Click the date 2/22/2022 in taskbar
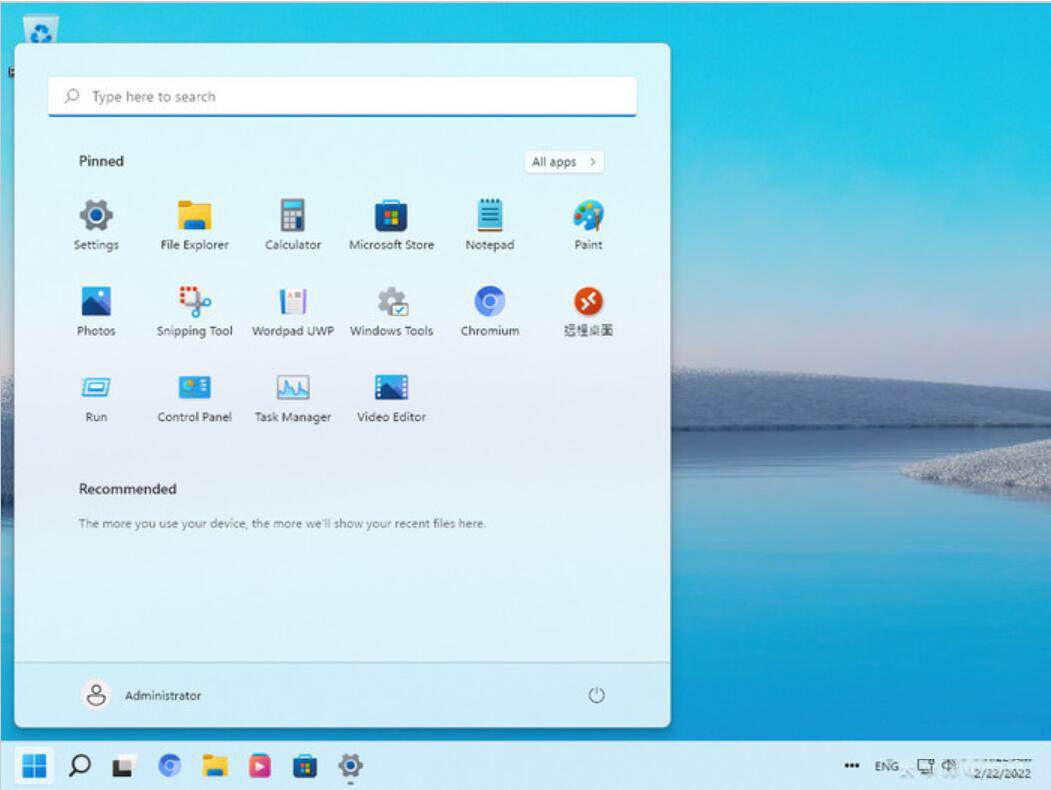 click(1002, 774)
